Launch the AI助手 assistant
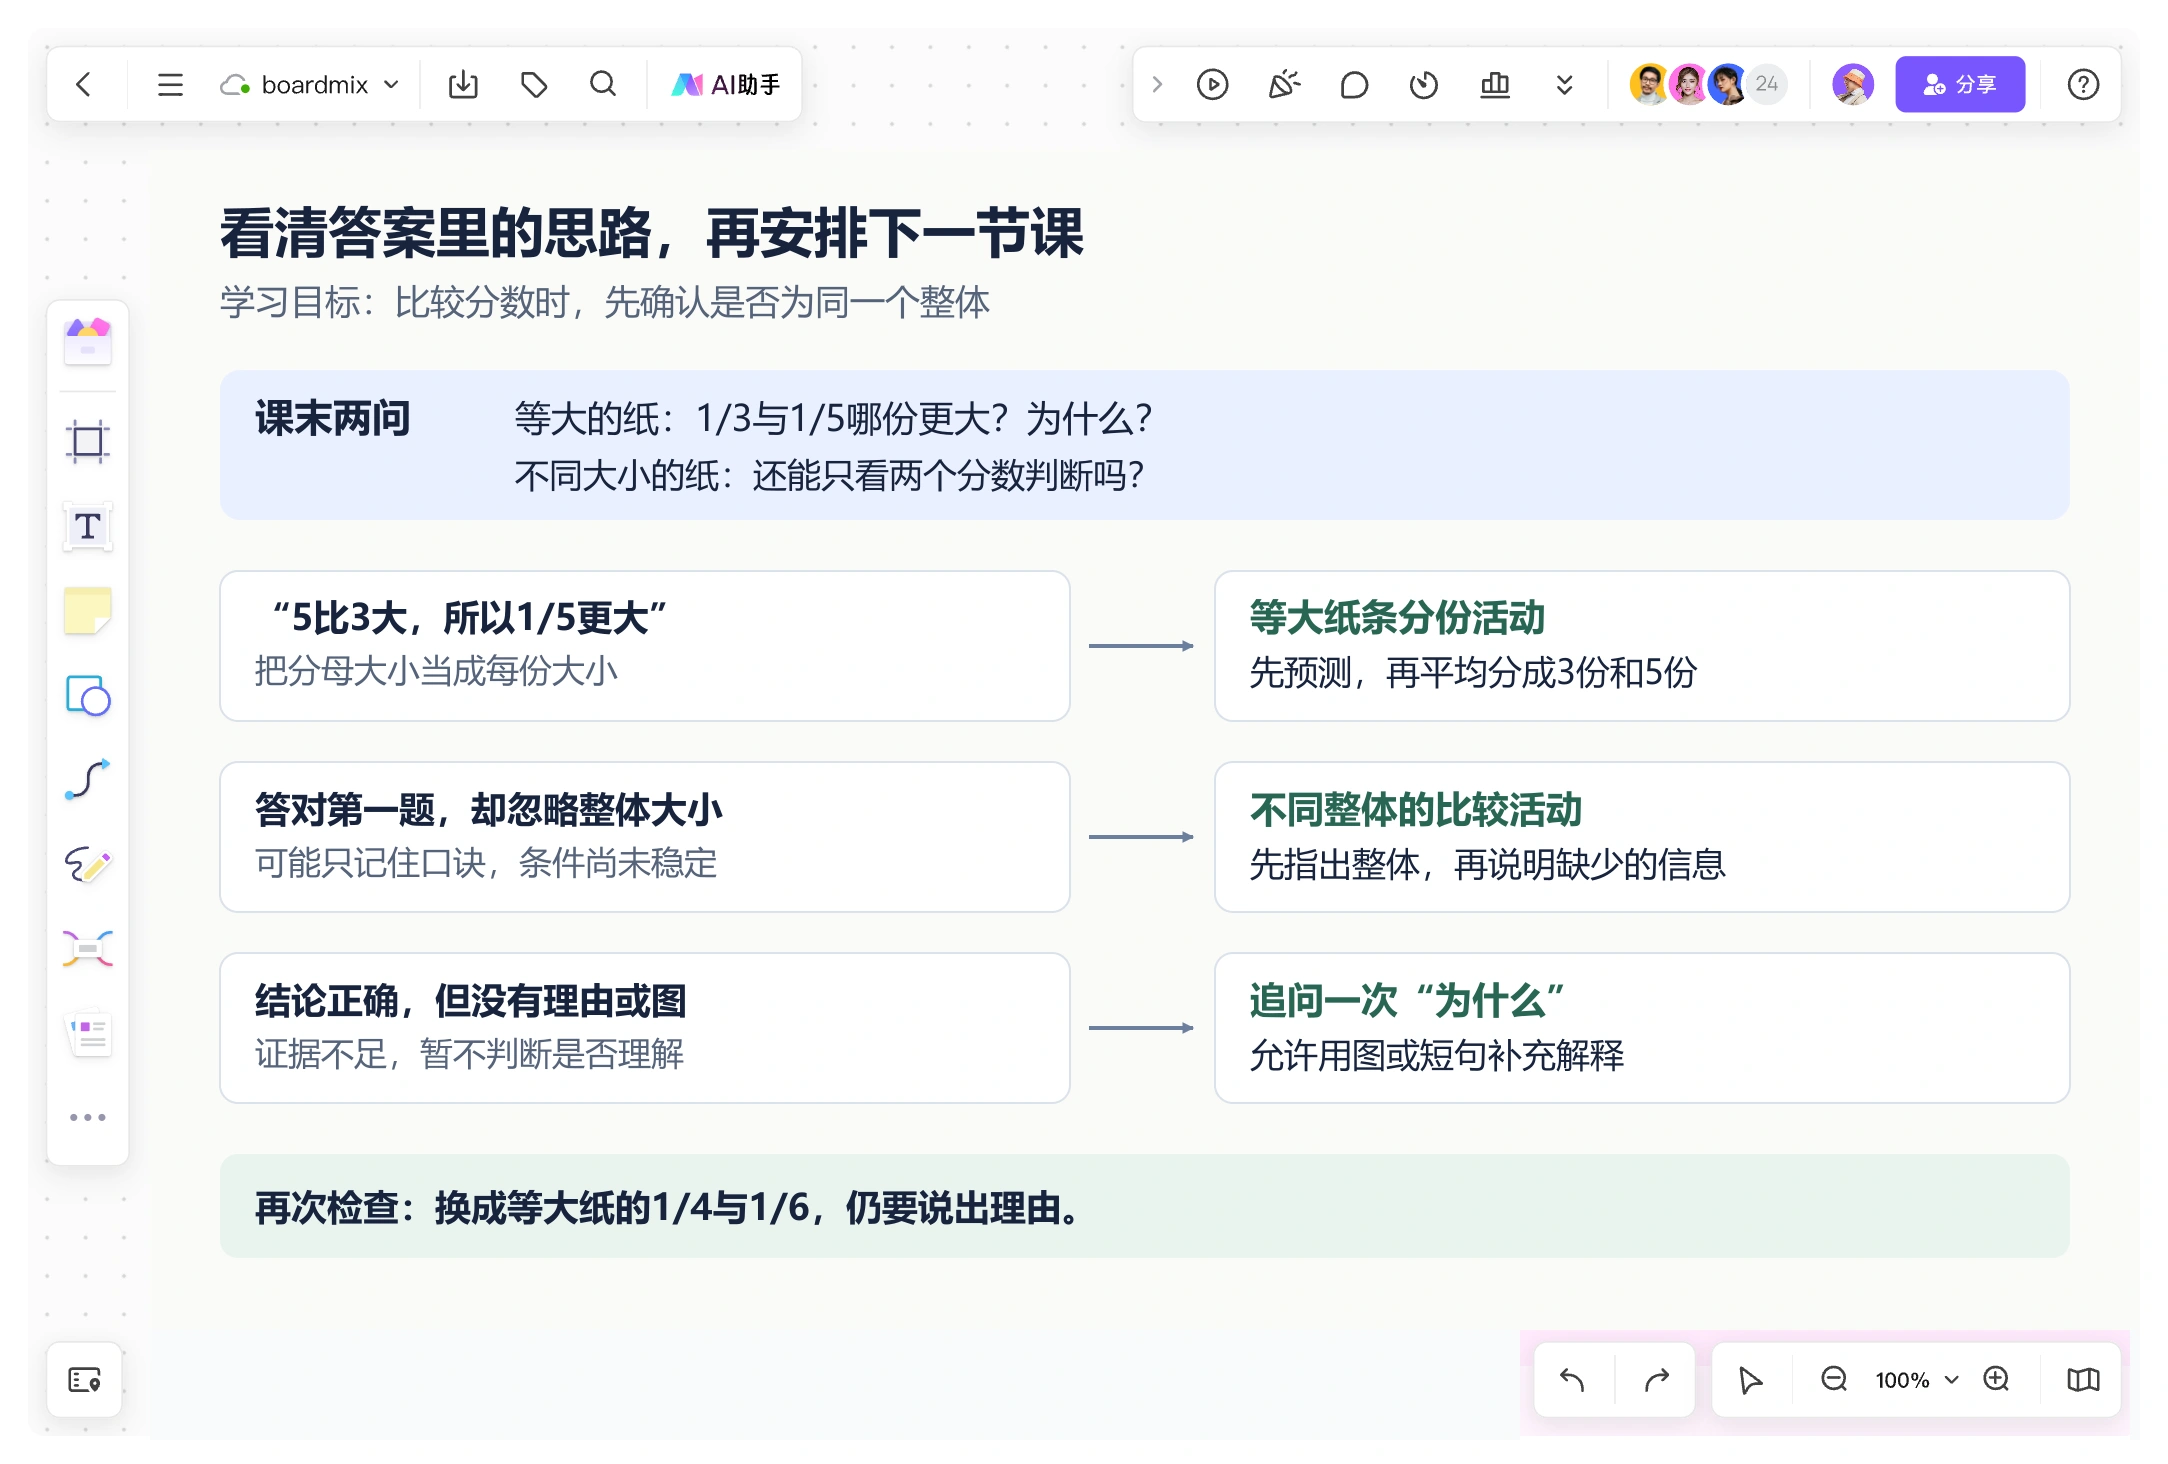 click(726, 85)
